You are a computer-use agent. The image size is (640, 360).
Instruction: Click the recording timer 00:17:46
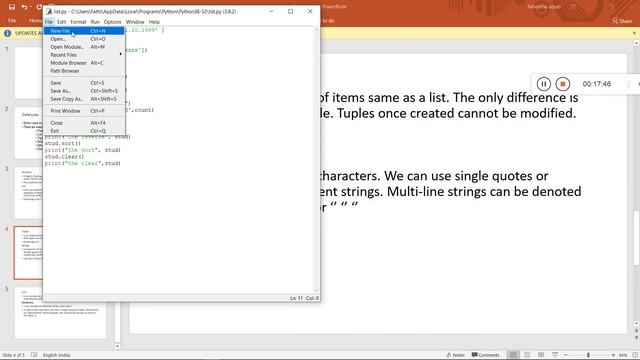(x=597, y=84)
